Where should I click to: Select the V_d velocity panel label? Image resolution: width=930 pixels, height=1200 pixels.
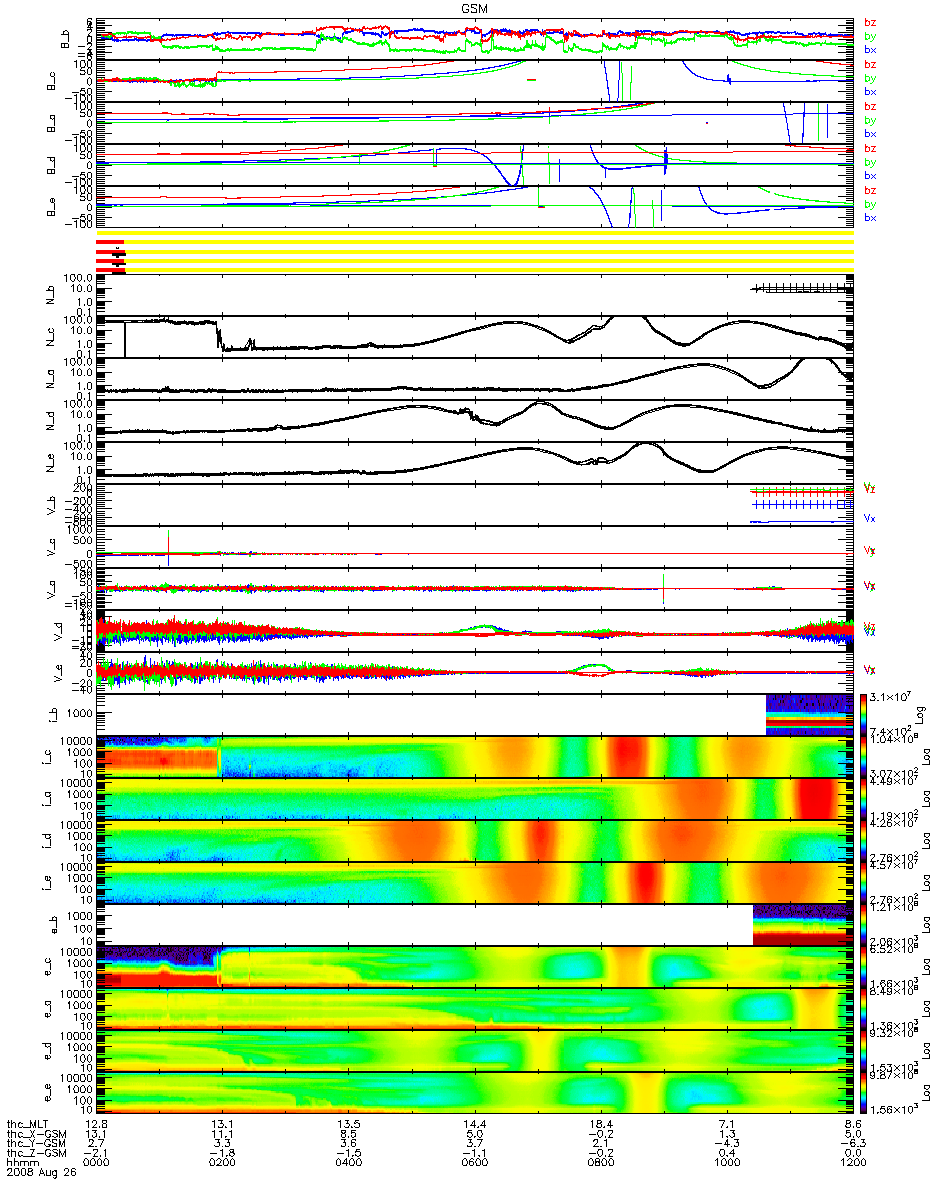(x=58, y=632)
